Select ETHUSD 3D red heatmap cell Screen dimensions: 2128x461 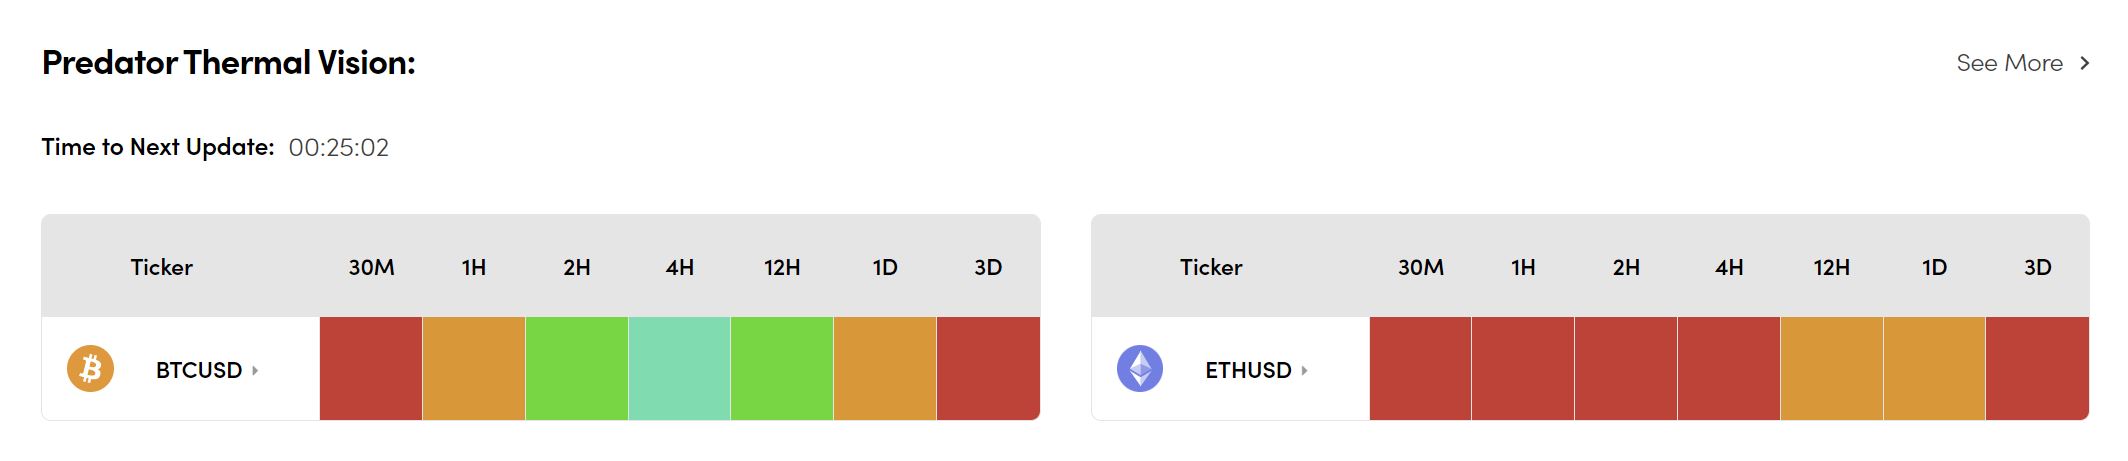(2037, 369)
